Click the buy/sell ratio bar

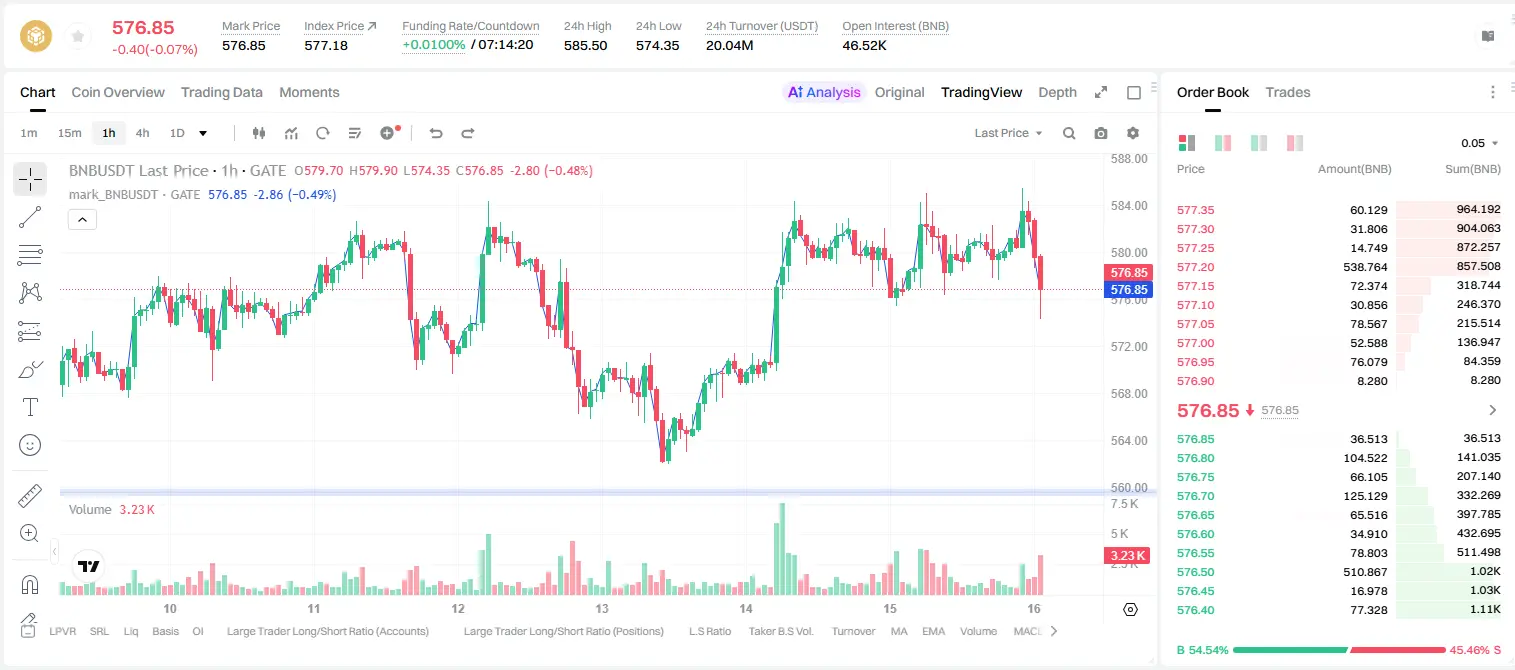1339,650
